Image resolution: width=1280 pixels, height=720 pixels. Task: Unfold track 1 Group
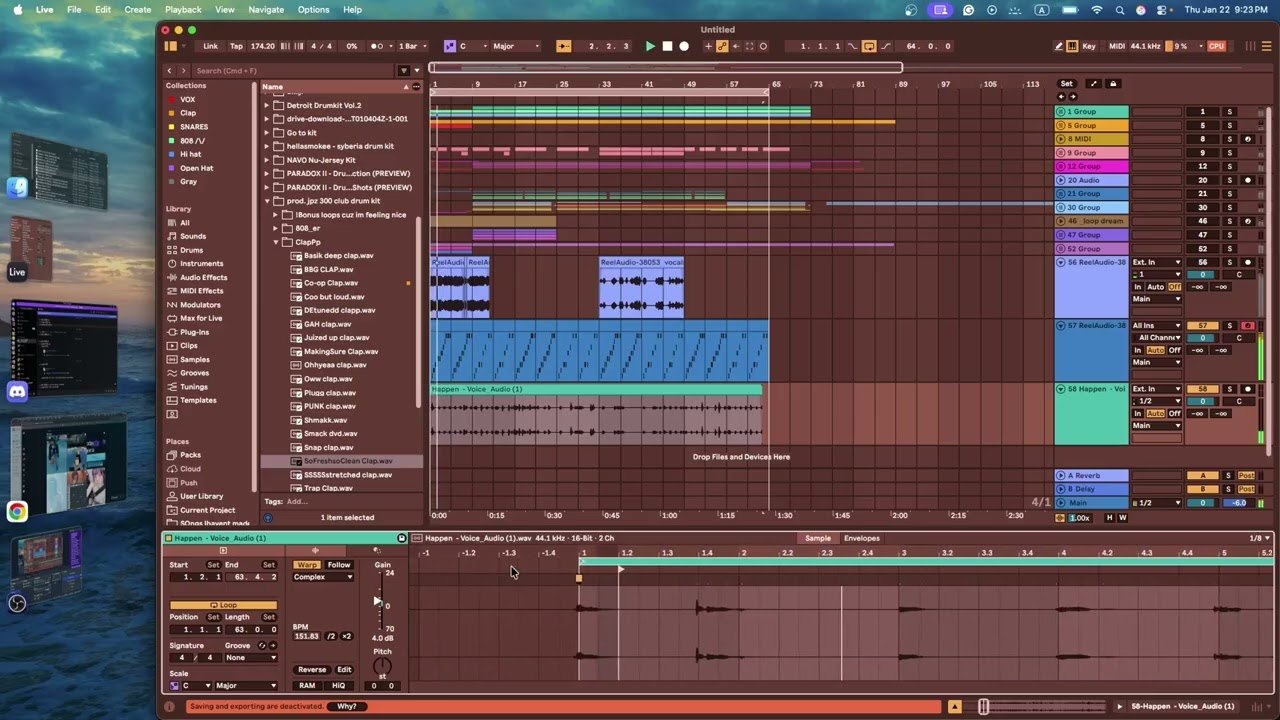[x=1061, y=112]
